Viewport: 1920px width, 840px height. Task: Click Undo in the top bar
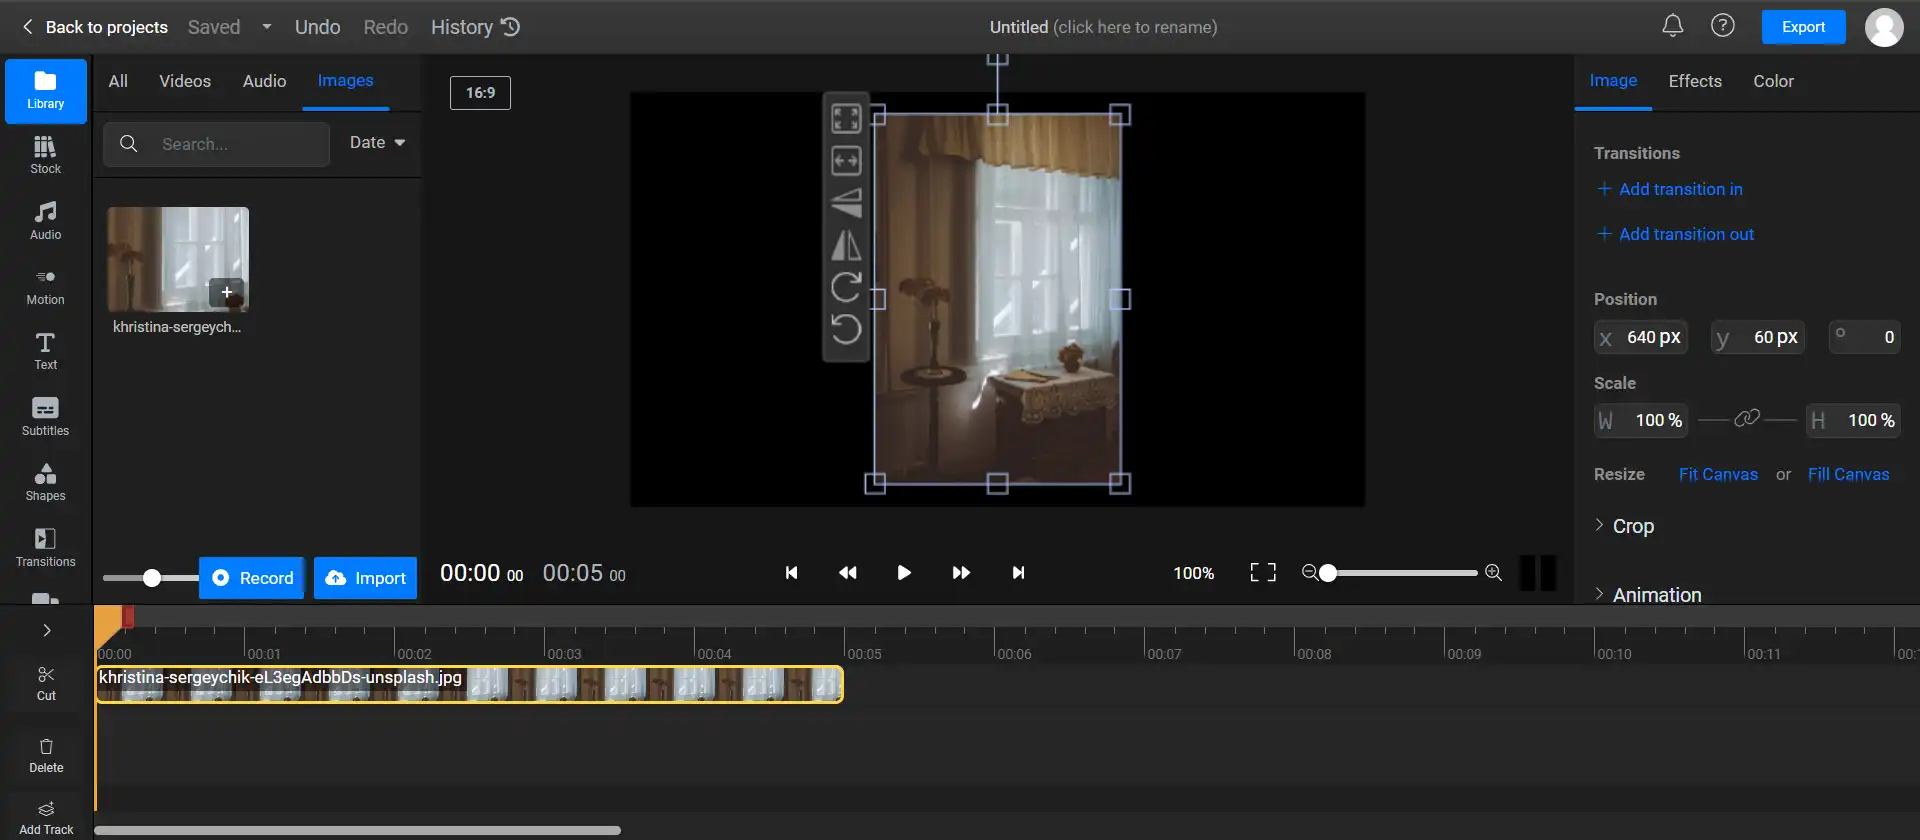click(x=317, y=27)
